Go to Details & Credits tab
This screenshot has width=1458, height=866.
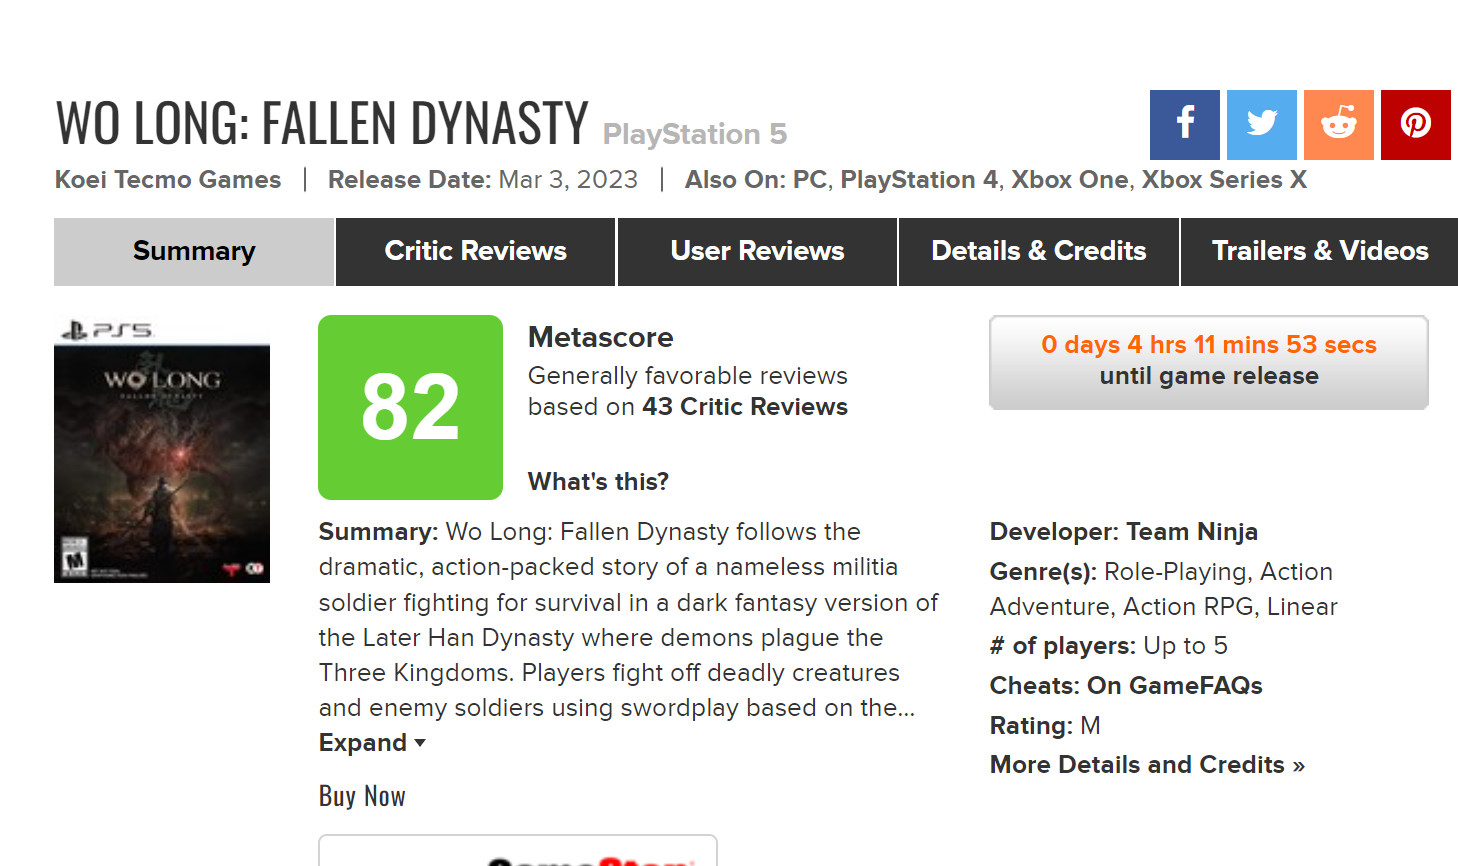click(1039, 252)
